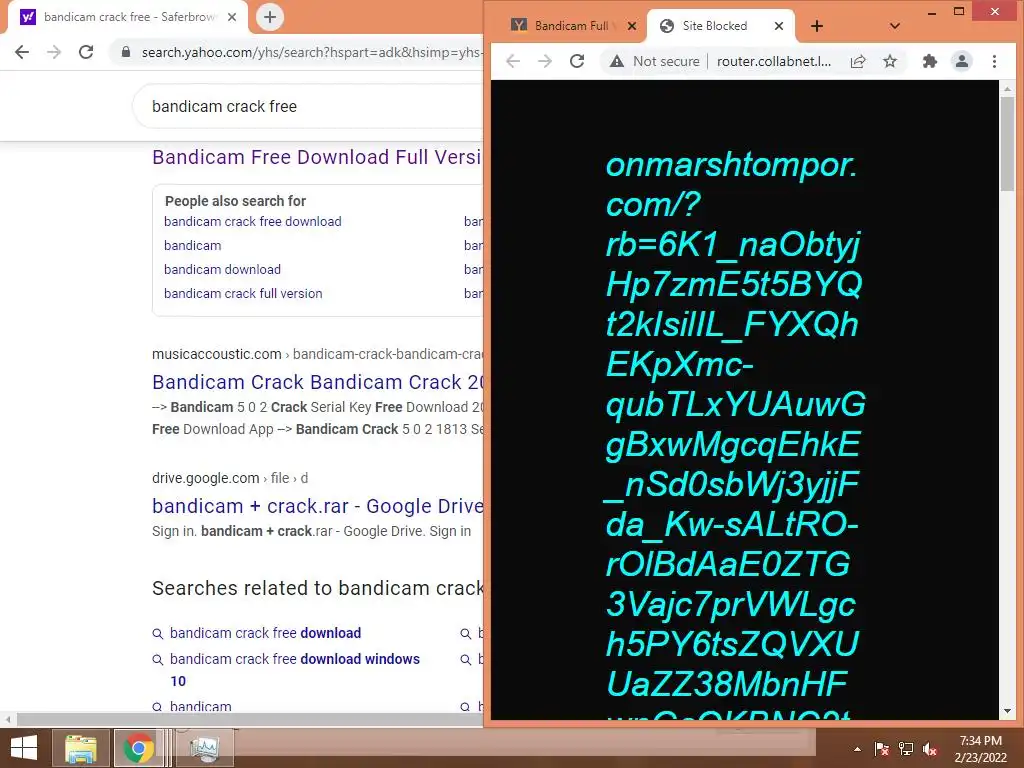Minimize the Site Blocked browser window
Image resolution: width=1024 pixels, height=768 pixels.
coord(932,12)
